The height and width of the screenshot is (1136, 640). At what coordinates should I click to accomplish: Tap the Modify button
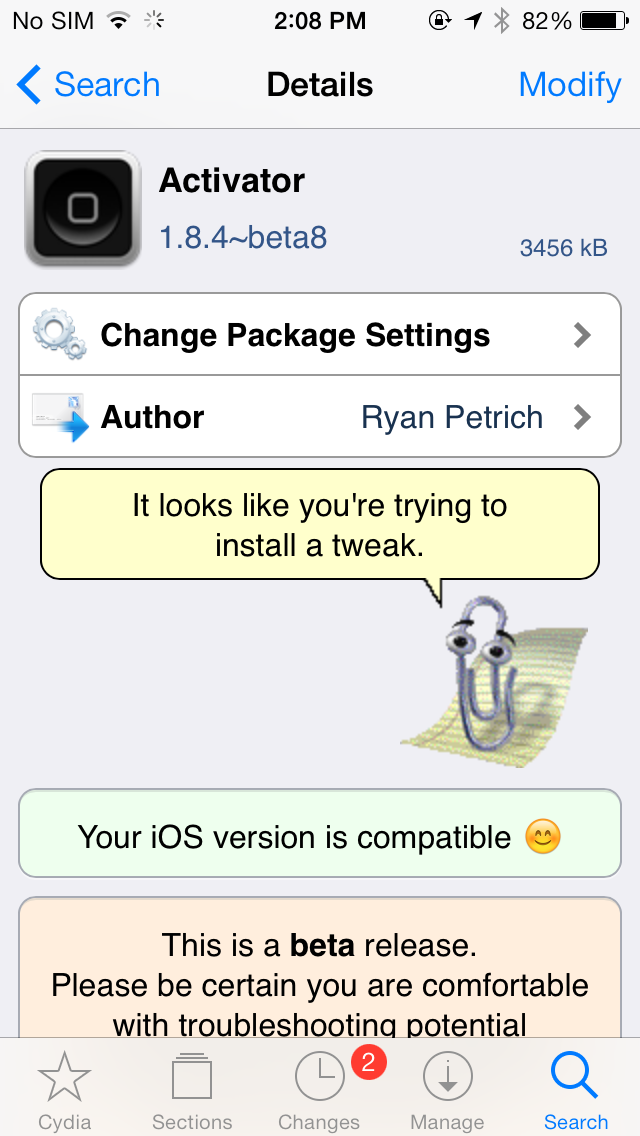(x=570, y=85)
